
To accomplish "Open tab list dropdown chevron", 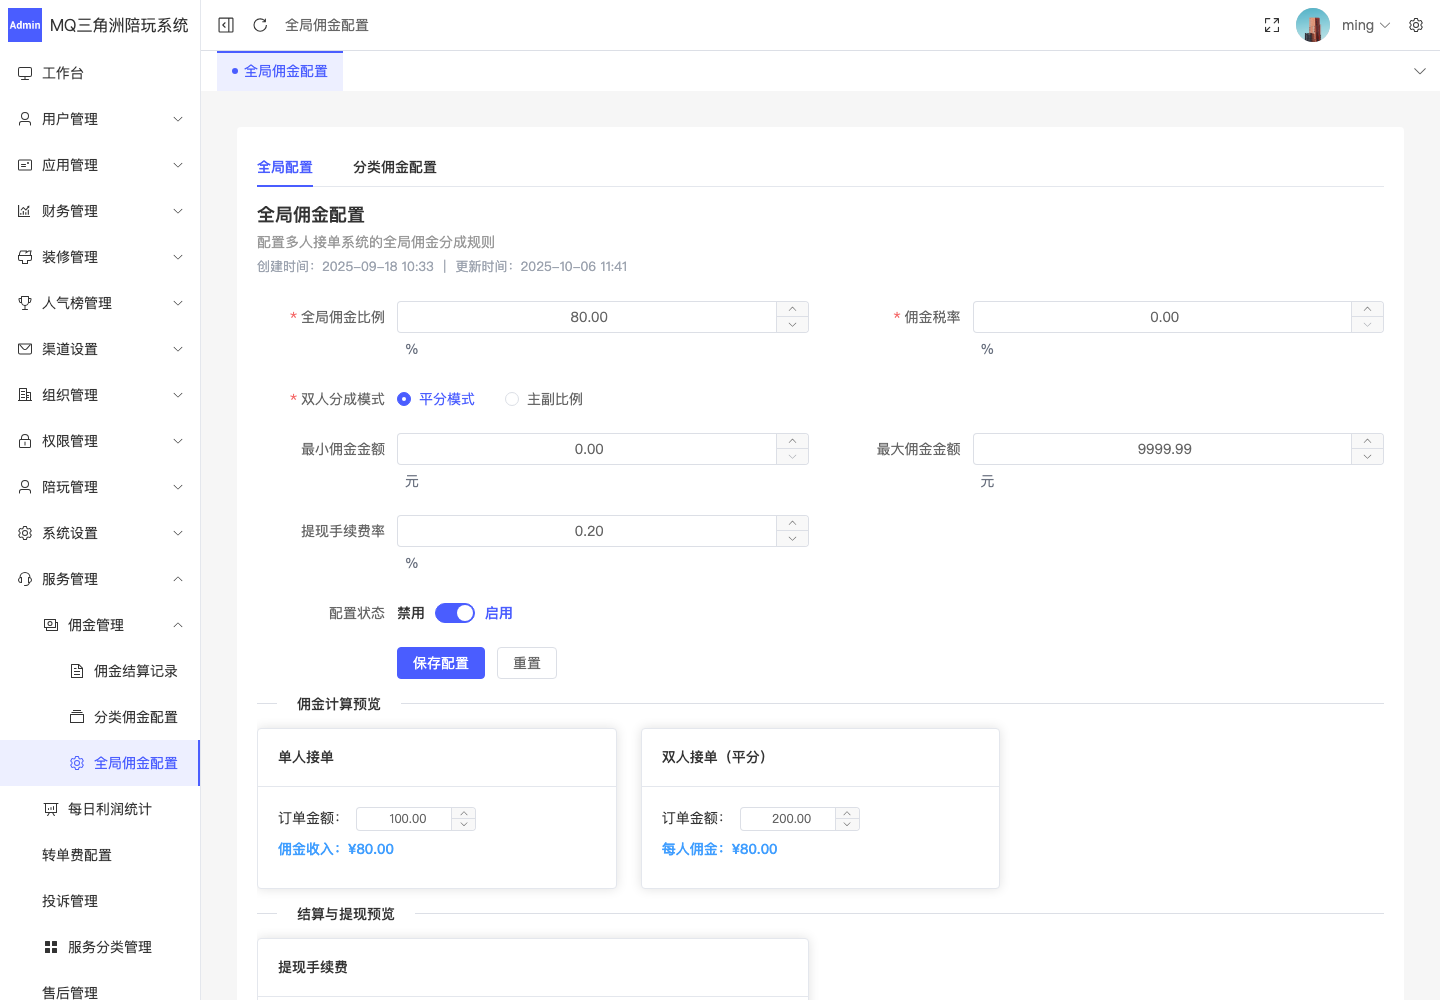I will coord(1420,71).
